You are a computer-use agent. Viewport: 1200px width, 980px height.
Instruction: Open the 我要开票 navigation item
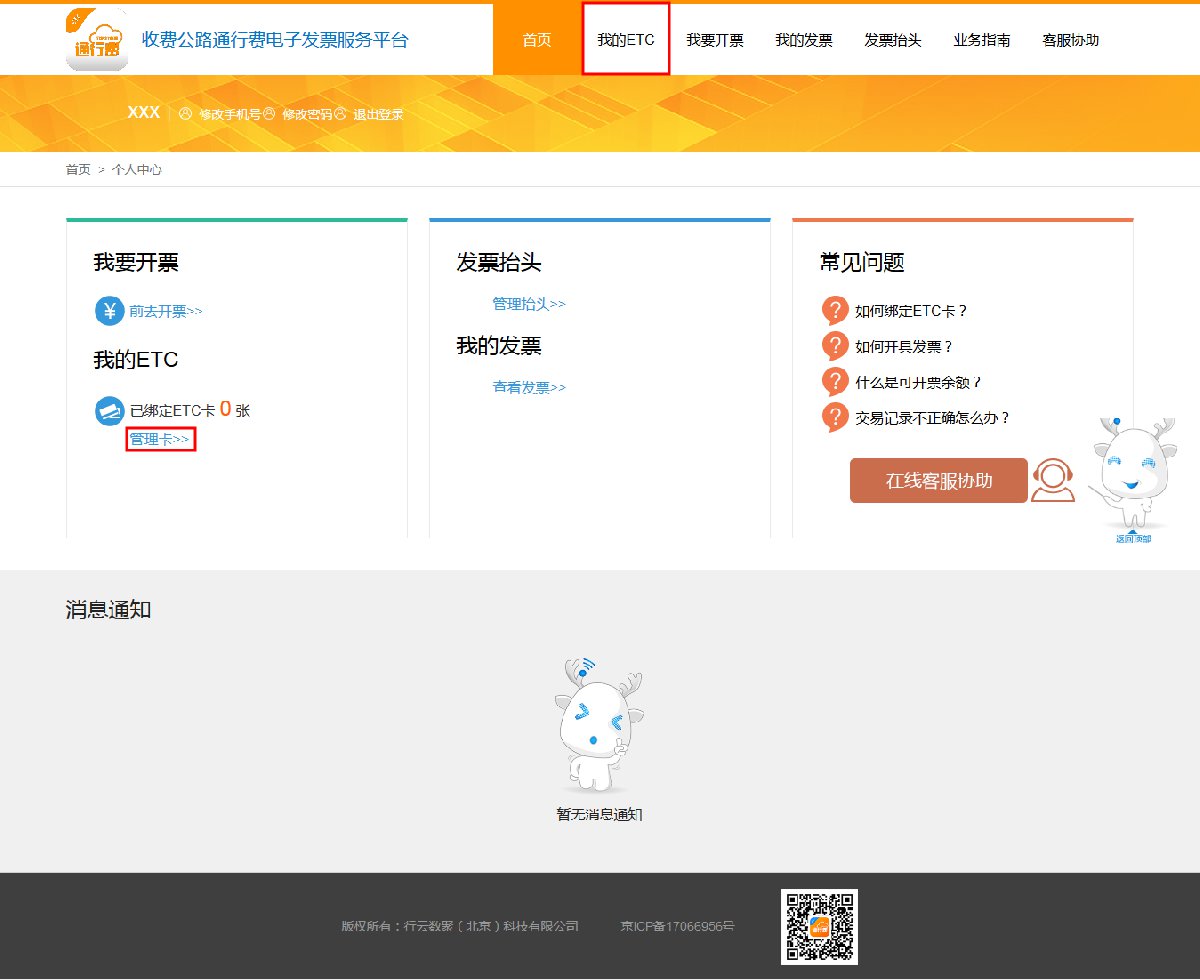[x=715, y=40]
